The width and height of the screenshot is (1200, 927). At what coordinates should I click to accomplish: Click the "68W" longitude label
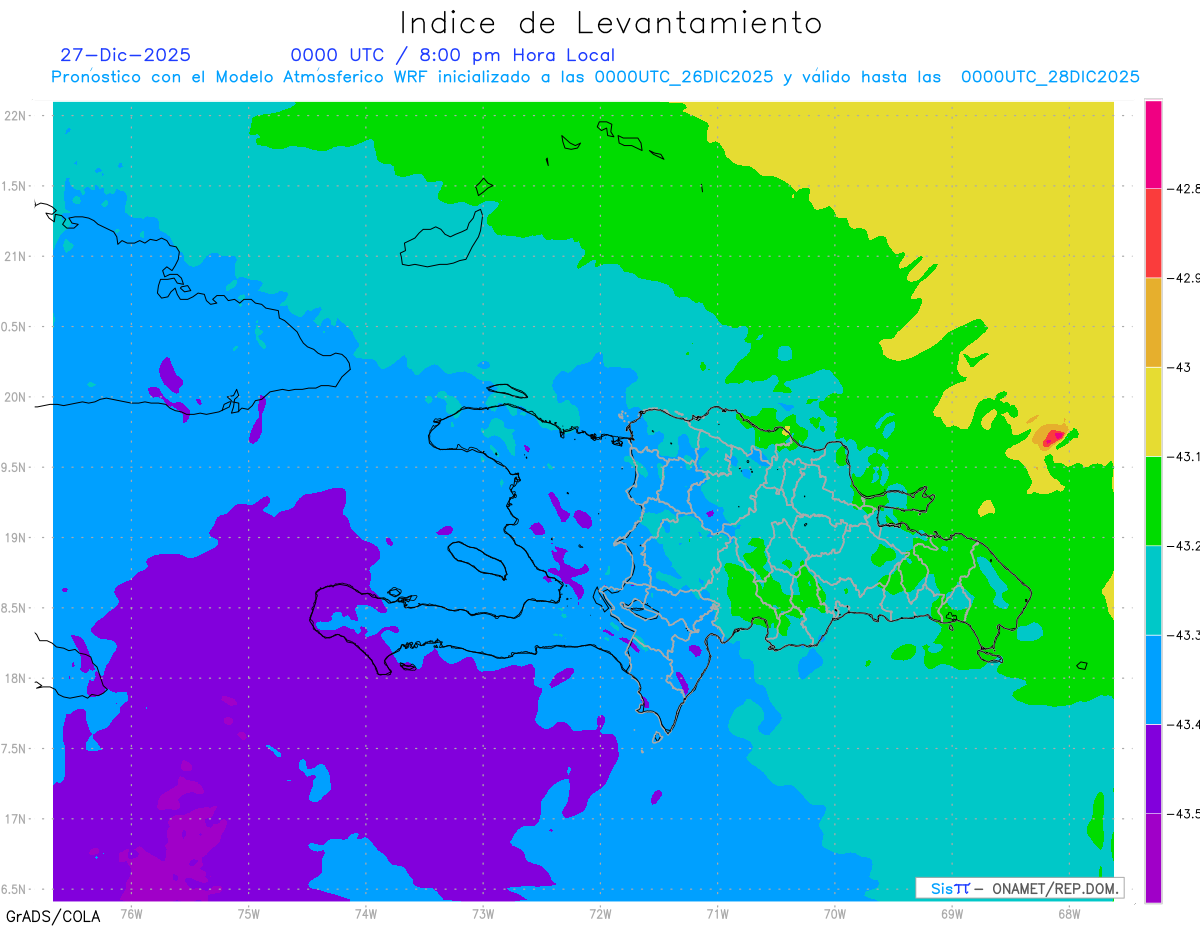click(x=1068, y=913)
